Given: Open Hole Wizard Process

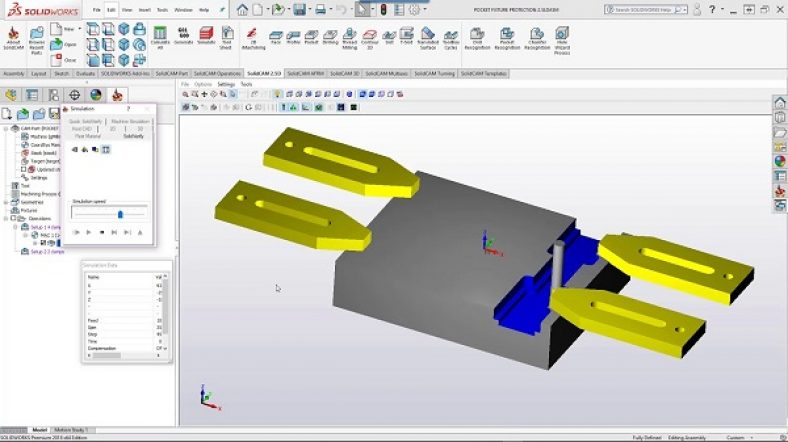Looking at the screenshot, I should click(x=562, y=40).
